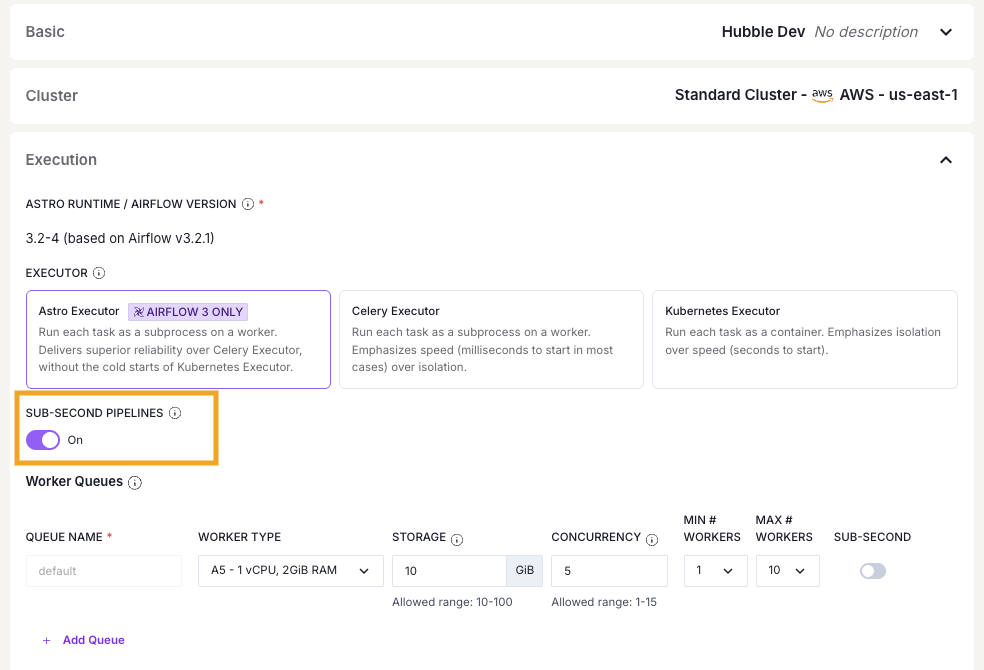Viewport: 984px width, 670px height.
Task: Click info icon next to Executor label
Action: point(99,273)
